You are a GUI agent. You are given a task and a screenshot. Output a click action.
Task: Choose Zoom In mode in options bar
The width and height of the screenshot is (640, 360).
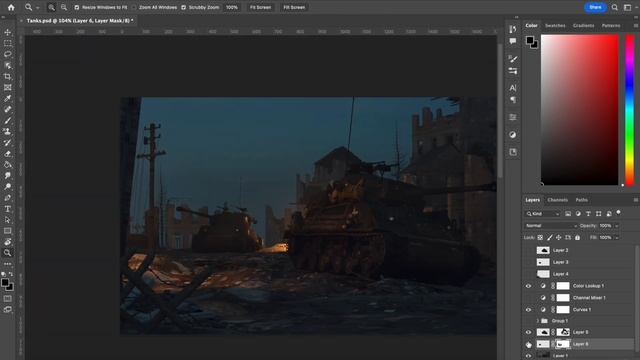pyautogui.click(x=51, y=7)
